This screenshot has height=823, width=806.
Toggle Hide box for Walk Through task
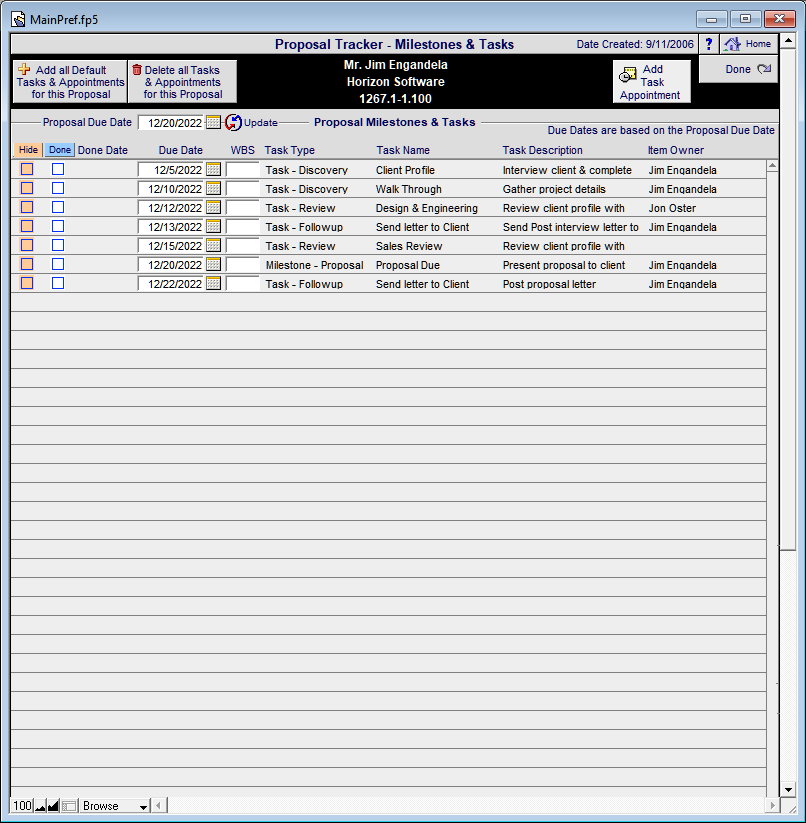coord(27,188)
